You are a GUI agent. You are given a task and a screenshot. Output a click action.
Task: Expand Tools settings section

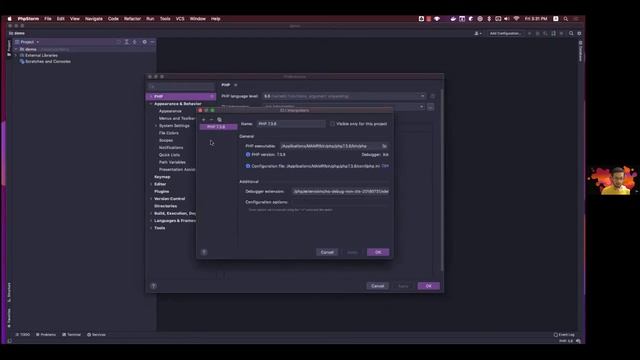pyautogui.click(x=151, y=228)
